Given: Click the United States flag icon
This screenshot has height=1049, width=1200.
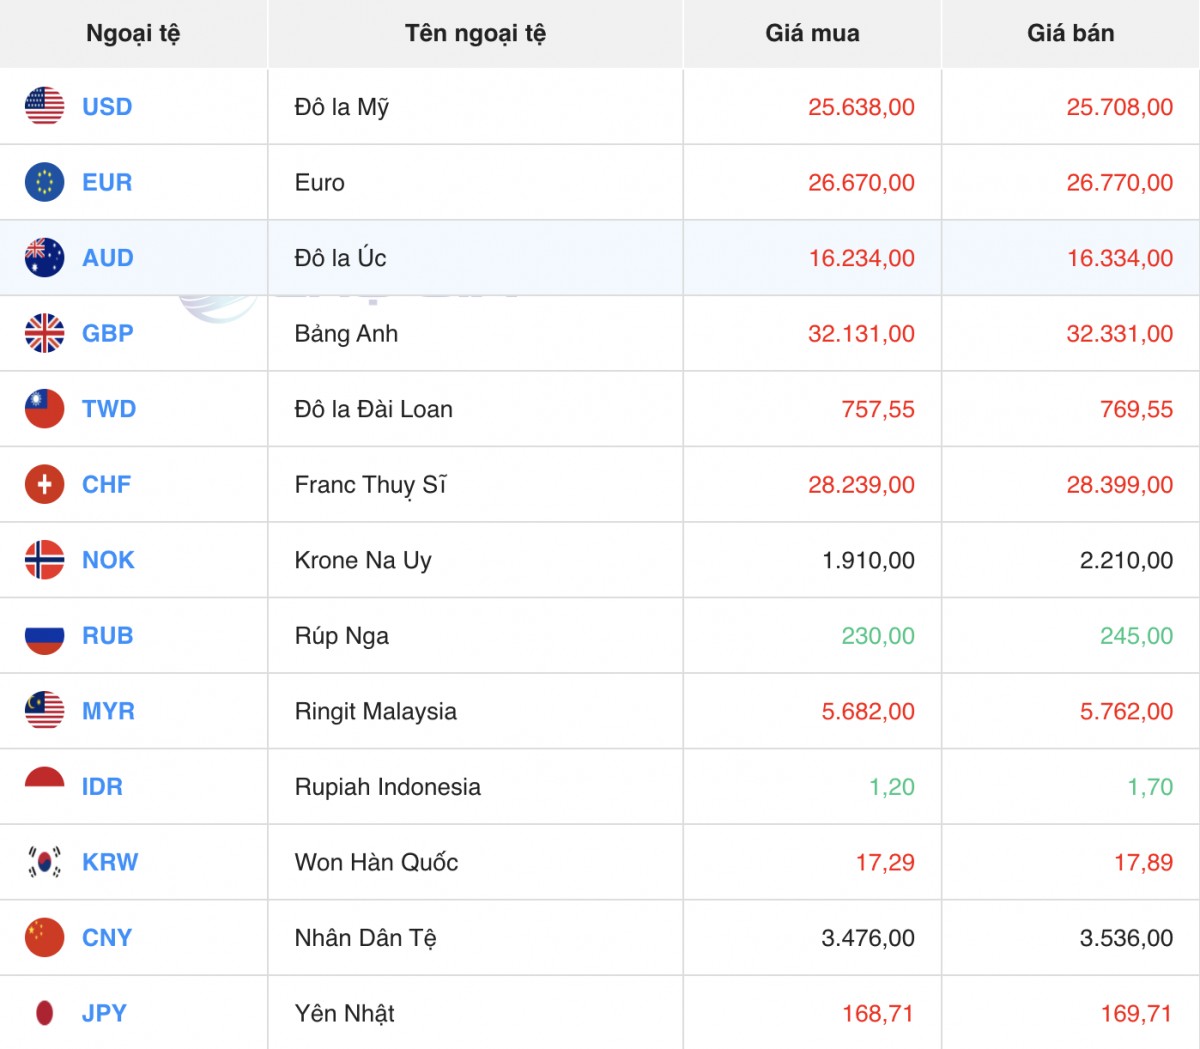Looking at the screenshot, I should pyautogui.click(x=44, y=106).
